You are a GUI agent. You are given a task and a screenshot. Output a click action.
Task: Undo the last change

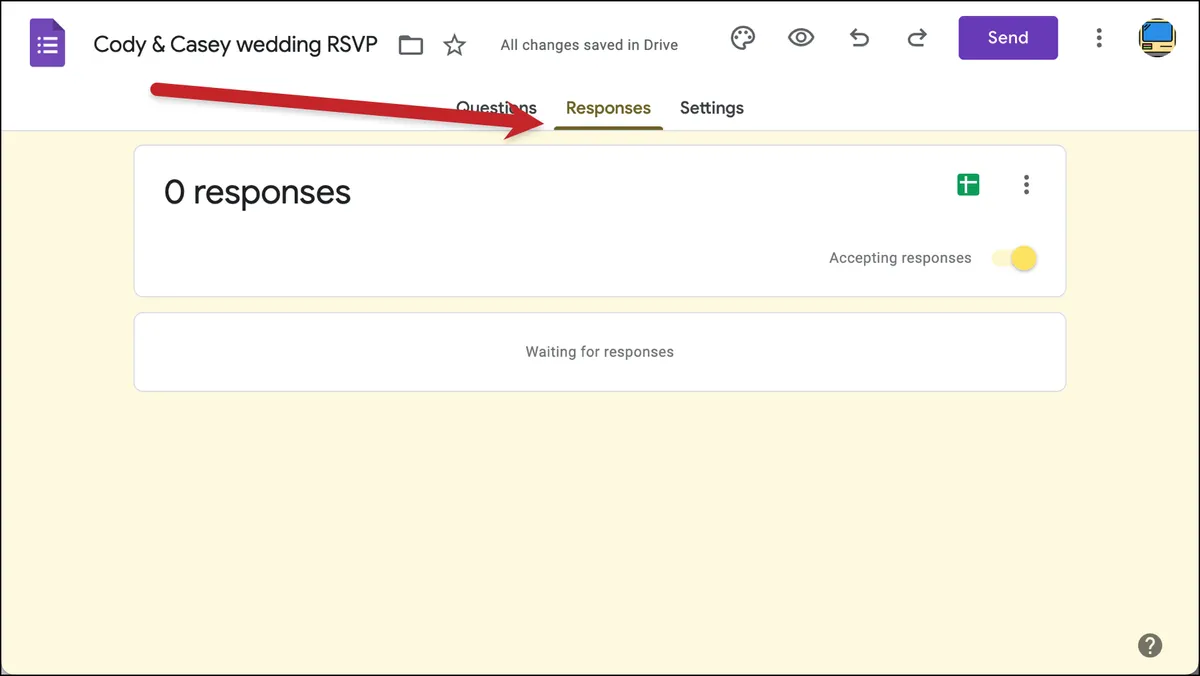[x=859, y=38]
